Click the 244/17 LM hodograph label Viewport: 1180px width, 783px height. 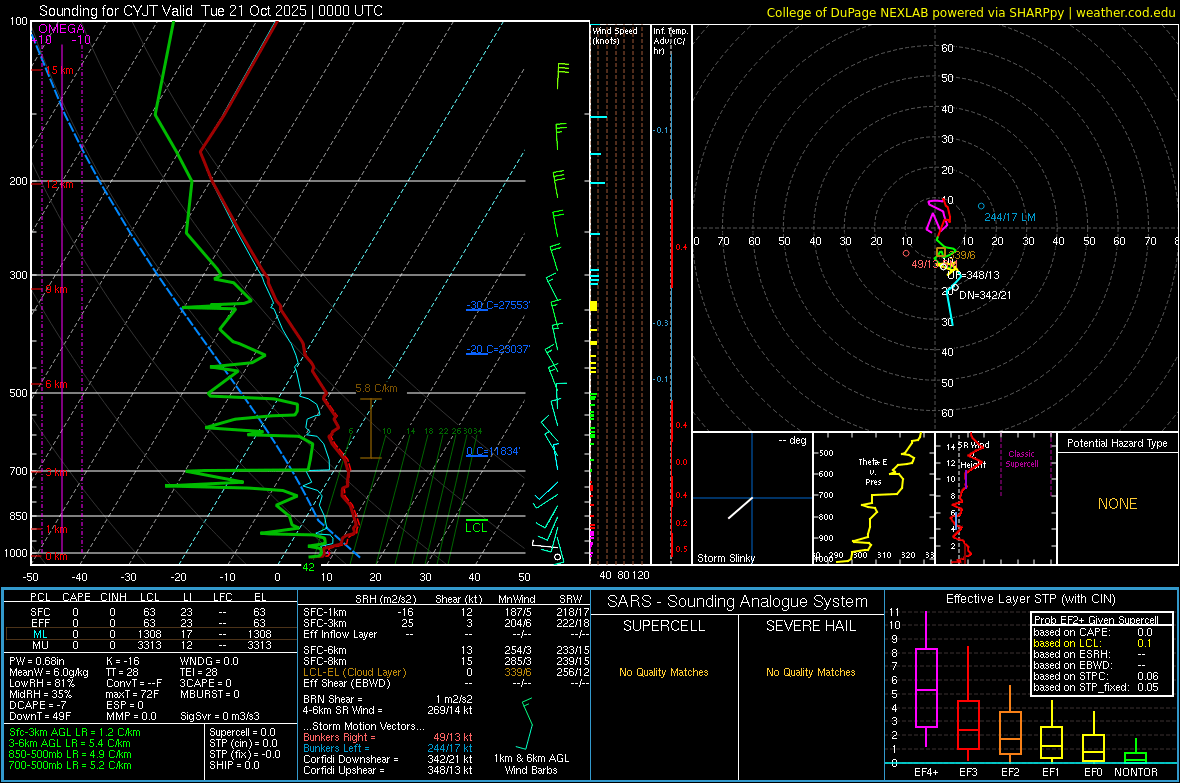click(1010, 217)
